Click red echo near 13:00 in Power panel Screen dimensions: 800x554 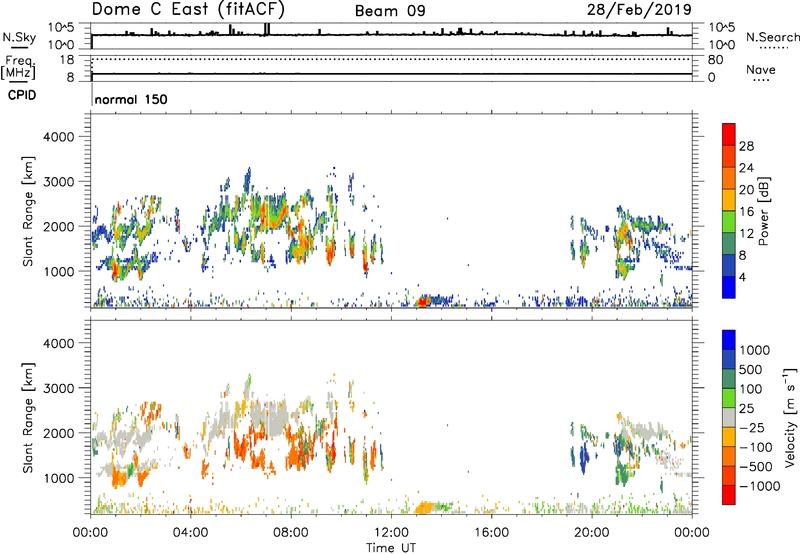[x=422, y=302]
